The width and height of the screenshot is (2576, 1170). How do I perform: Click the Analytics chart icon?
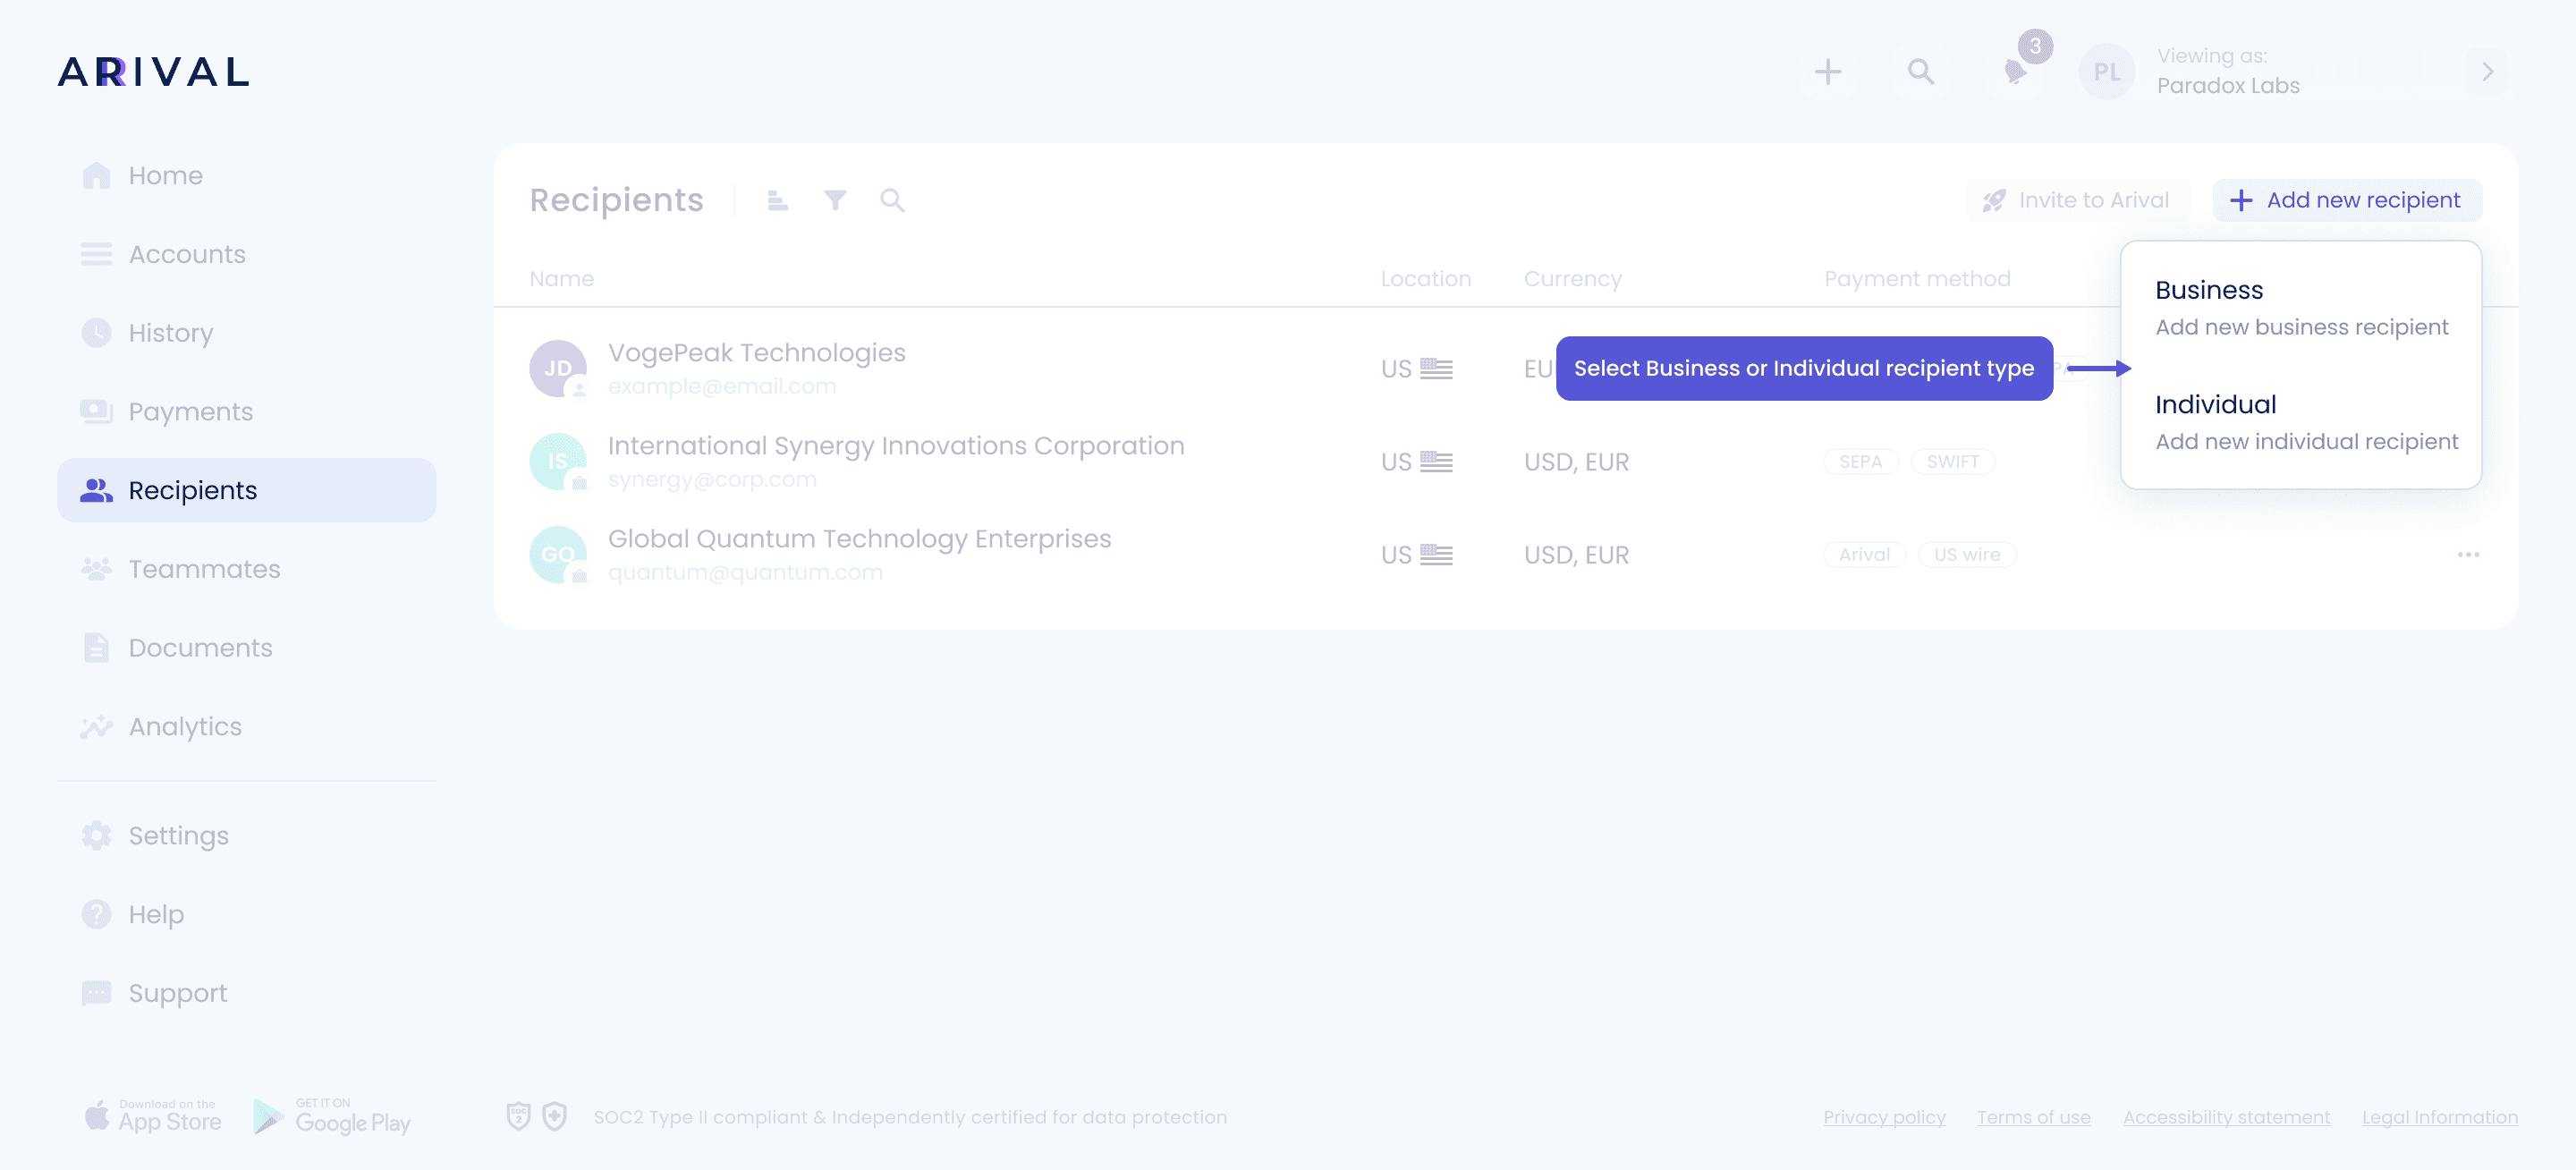click(x=96, y=727)
